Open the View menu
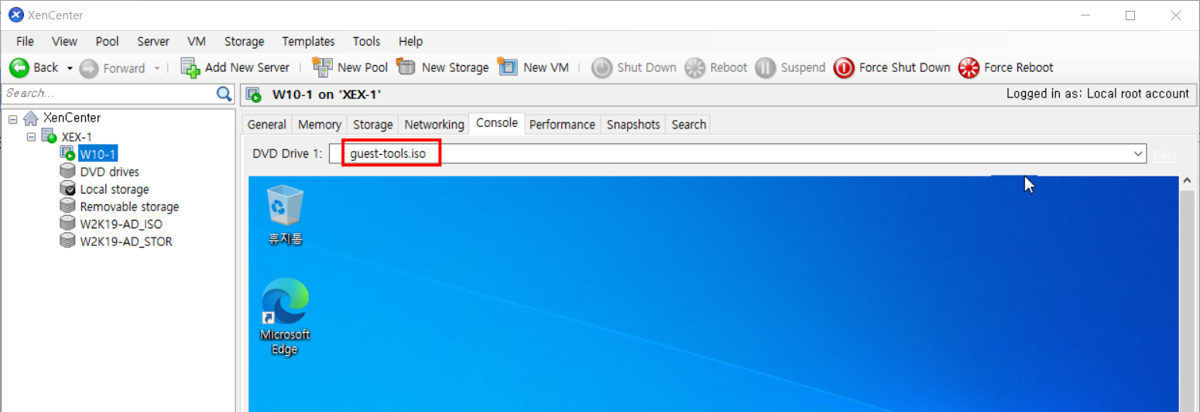 point(64,41)
